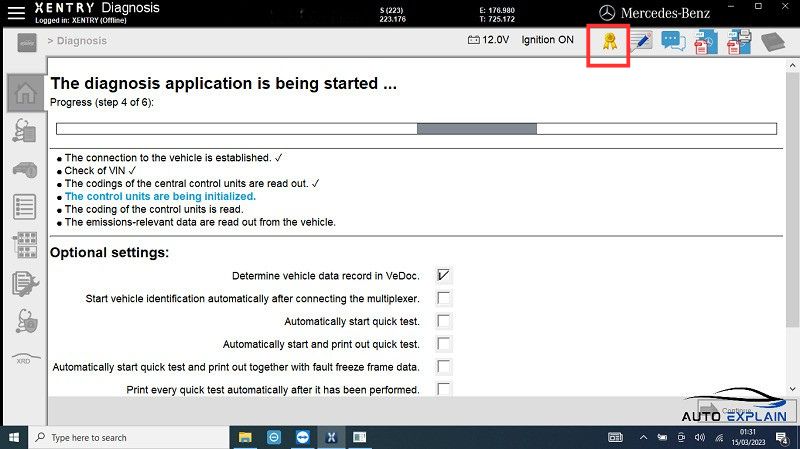Click 'Ignition ON' status text
The image size is (800, 449).
pos(547,40)
